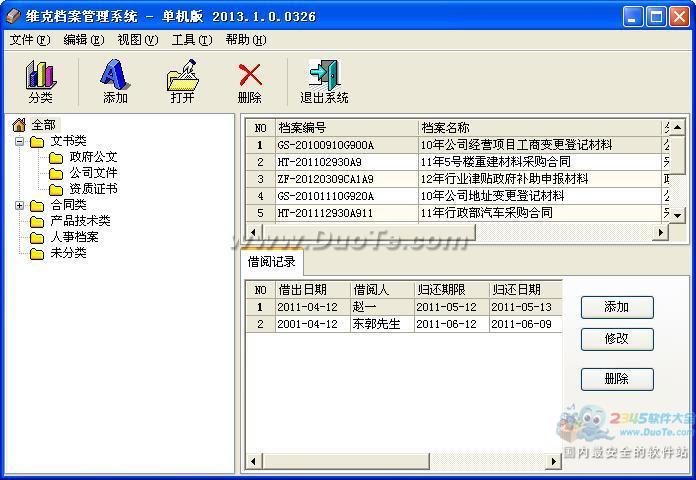
Task: Select borrow record of 东郭先生
Action: [x=404, y=324]
